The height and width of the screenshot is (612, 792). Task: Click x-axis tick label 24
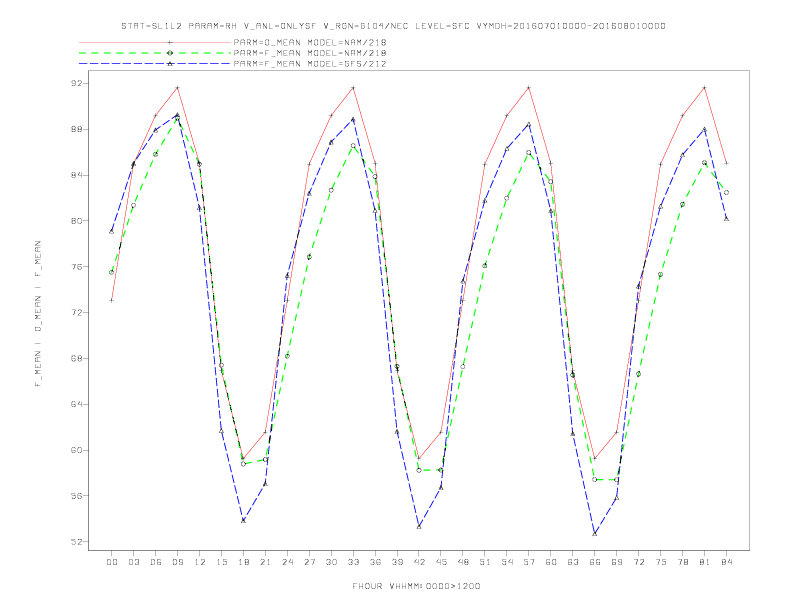pyautogui.click(x=287, y=562)
